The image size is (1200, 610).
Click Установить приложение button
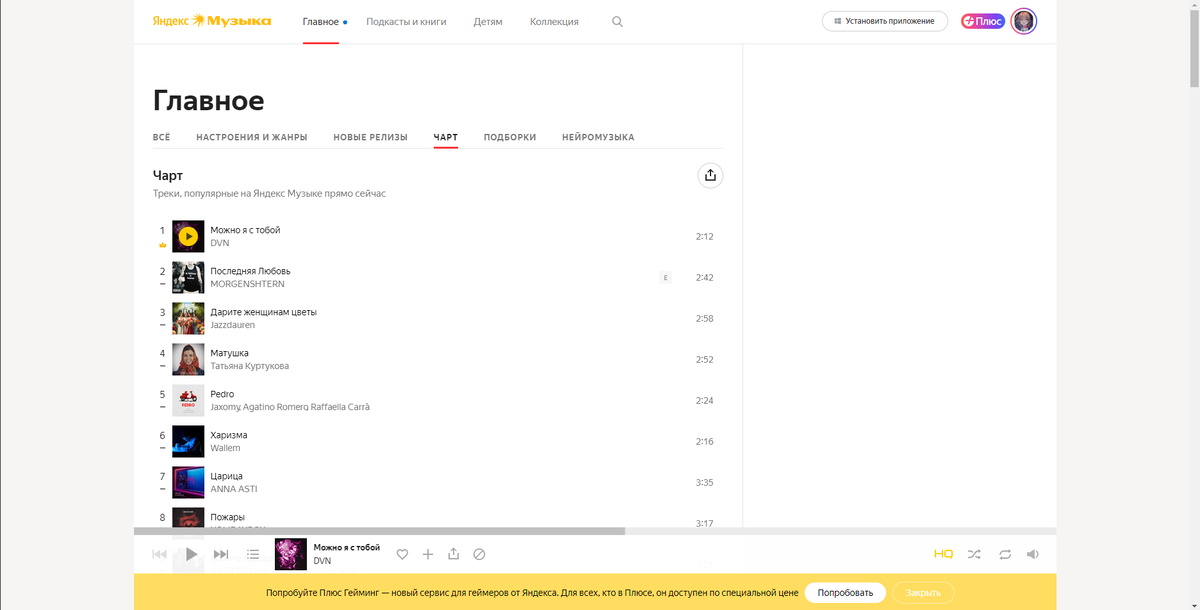pyautogui.click(x=885, y=21)
